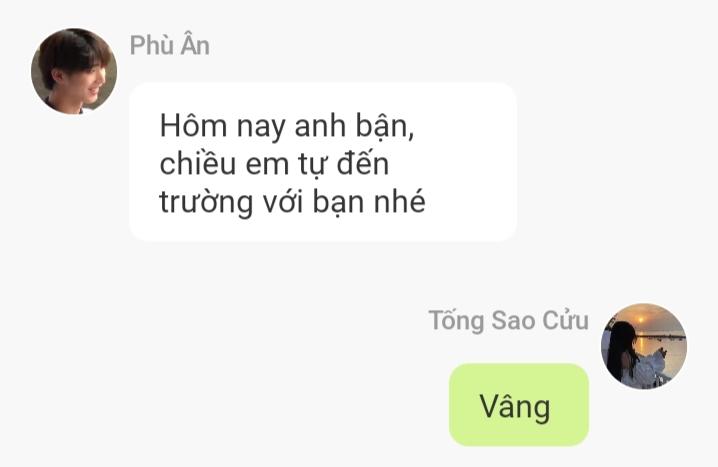Image resolution: width=718 pixels, height=467 pixels.
Task: Click the word 'Hôm' in the message
Action: (x=193, y=125)
